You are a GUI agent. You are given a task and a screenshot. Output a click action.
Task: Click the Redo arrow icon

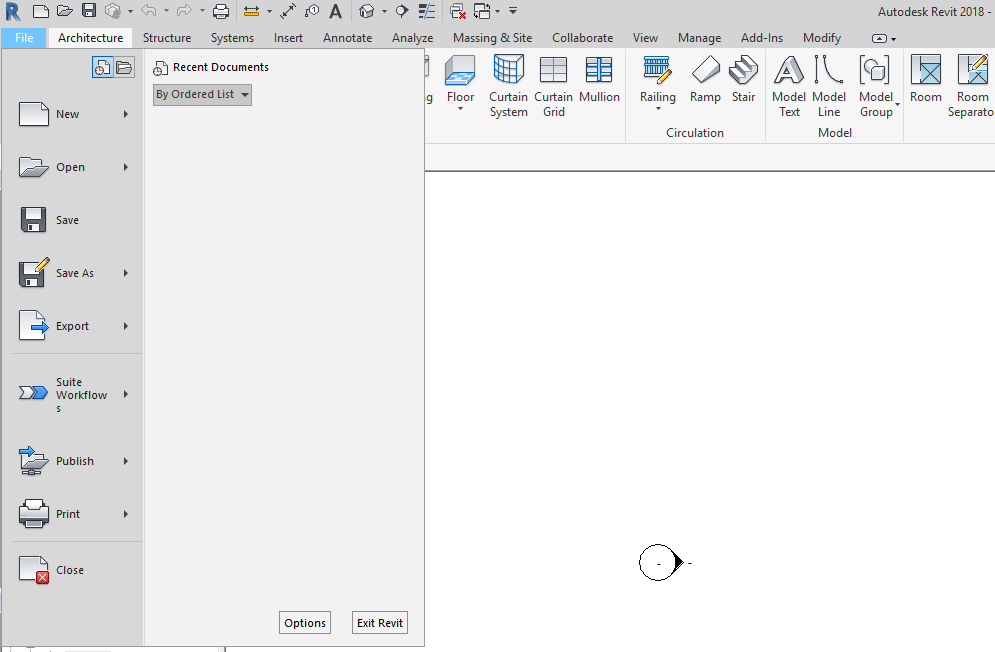click(184, 11)
